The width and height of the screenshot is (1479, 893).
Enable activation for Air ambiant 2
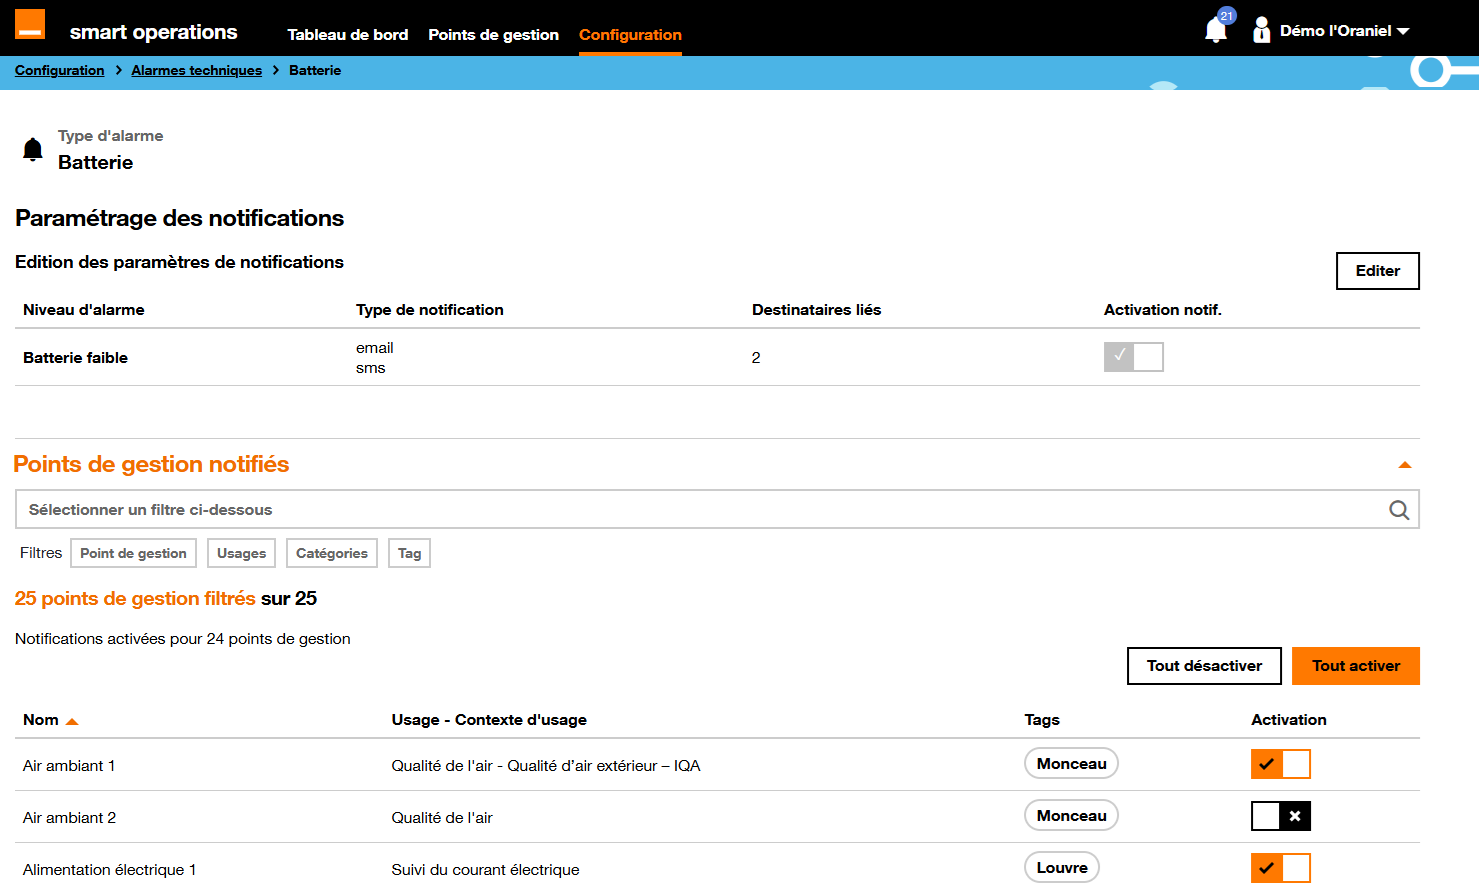[x=1281, y=816]
